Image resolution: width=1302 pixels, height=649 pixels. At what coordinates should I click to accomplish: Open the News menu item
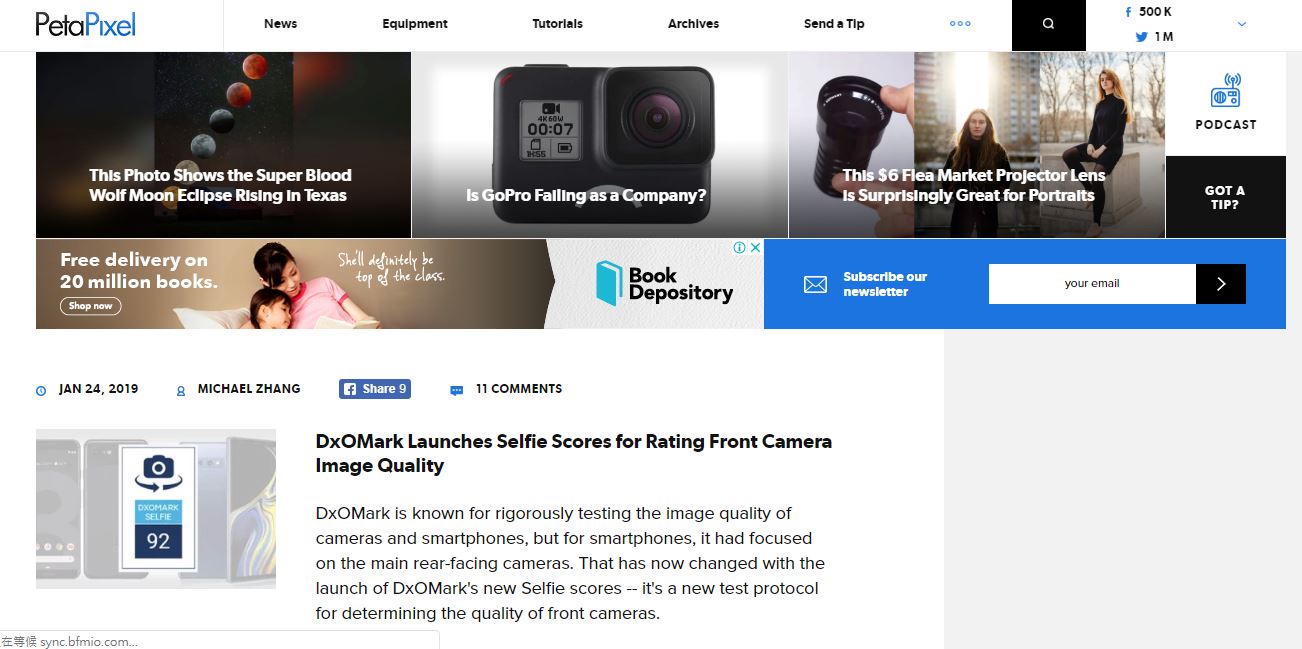point(280,24)
